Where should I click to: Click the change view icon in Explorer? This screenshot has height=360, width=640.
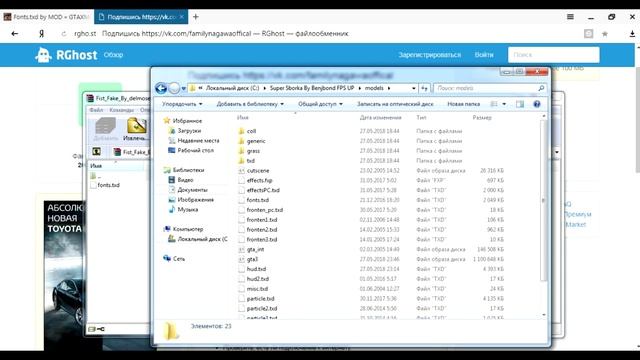pos(494,104)
